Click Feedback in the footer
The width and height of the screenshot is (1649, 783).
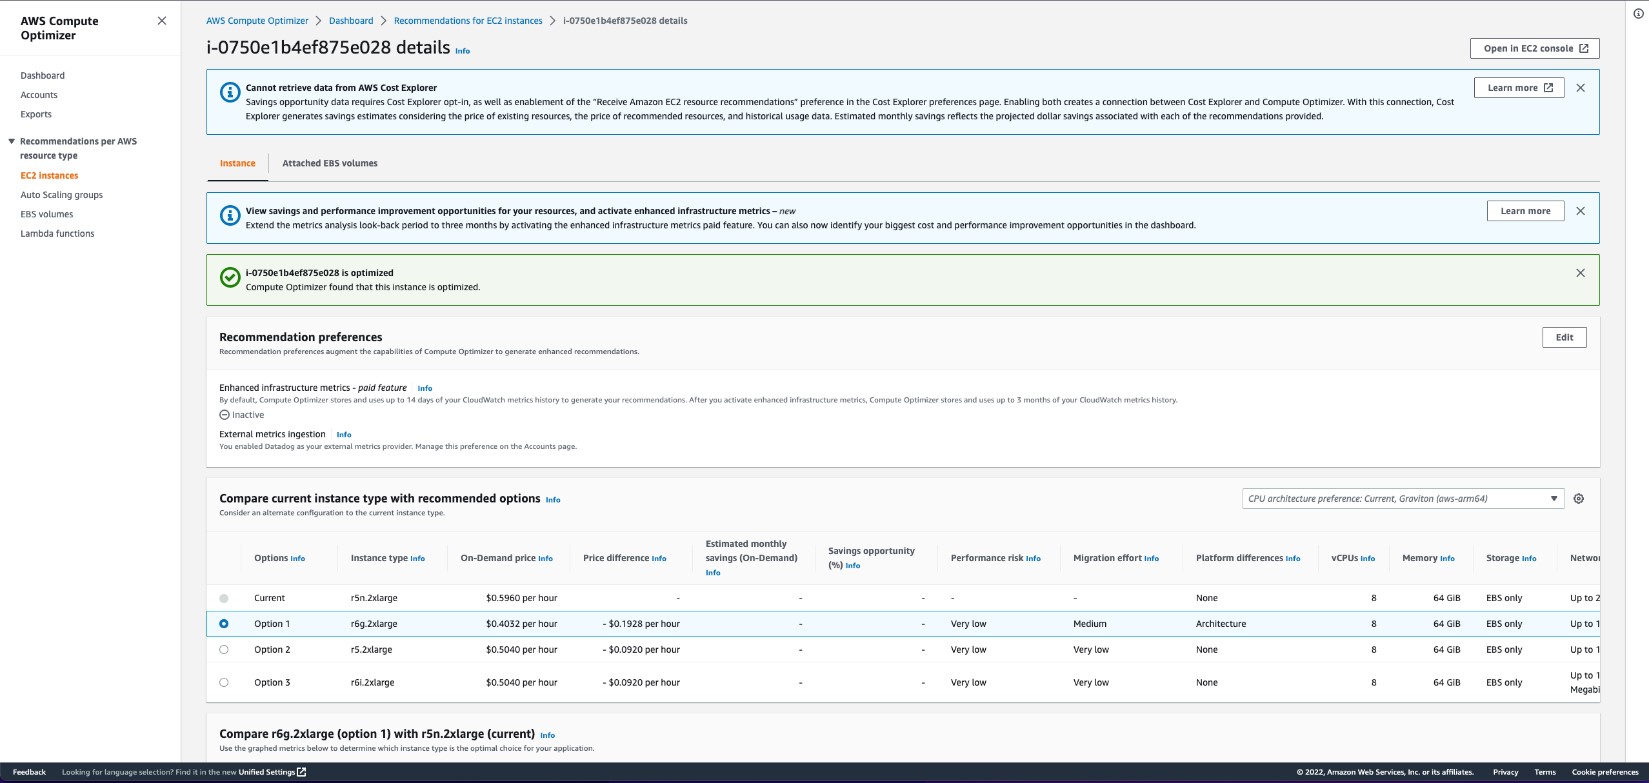point(29,773)
